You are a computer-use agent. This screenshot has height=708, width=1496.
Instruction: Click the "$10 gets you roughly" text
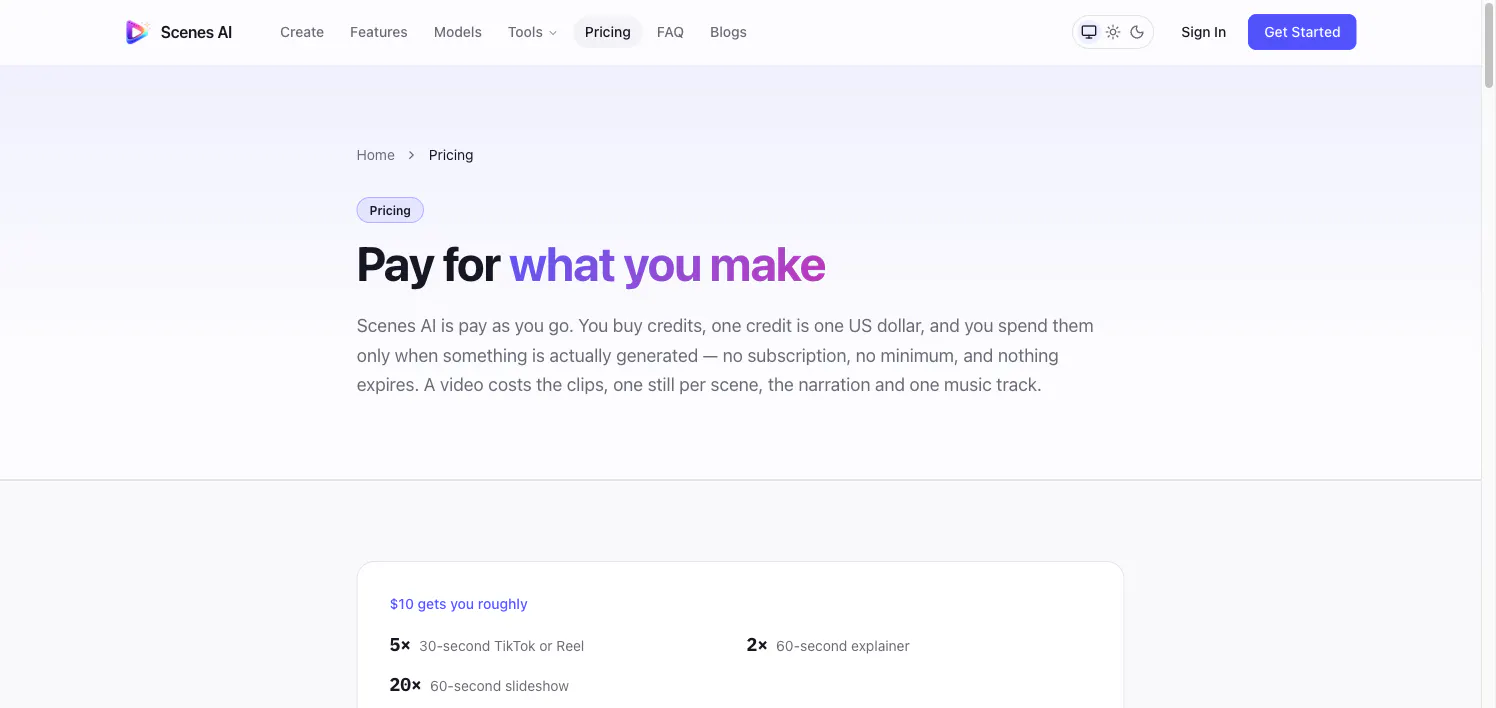[459, 604]
